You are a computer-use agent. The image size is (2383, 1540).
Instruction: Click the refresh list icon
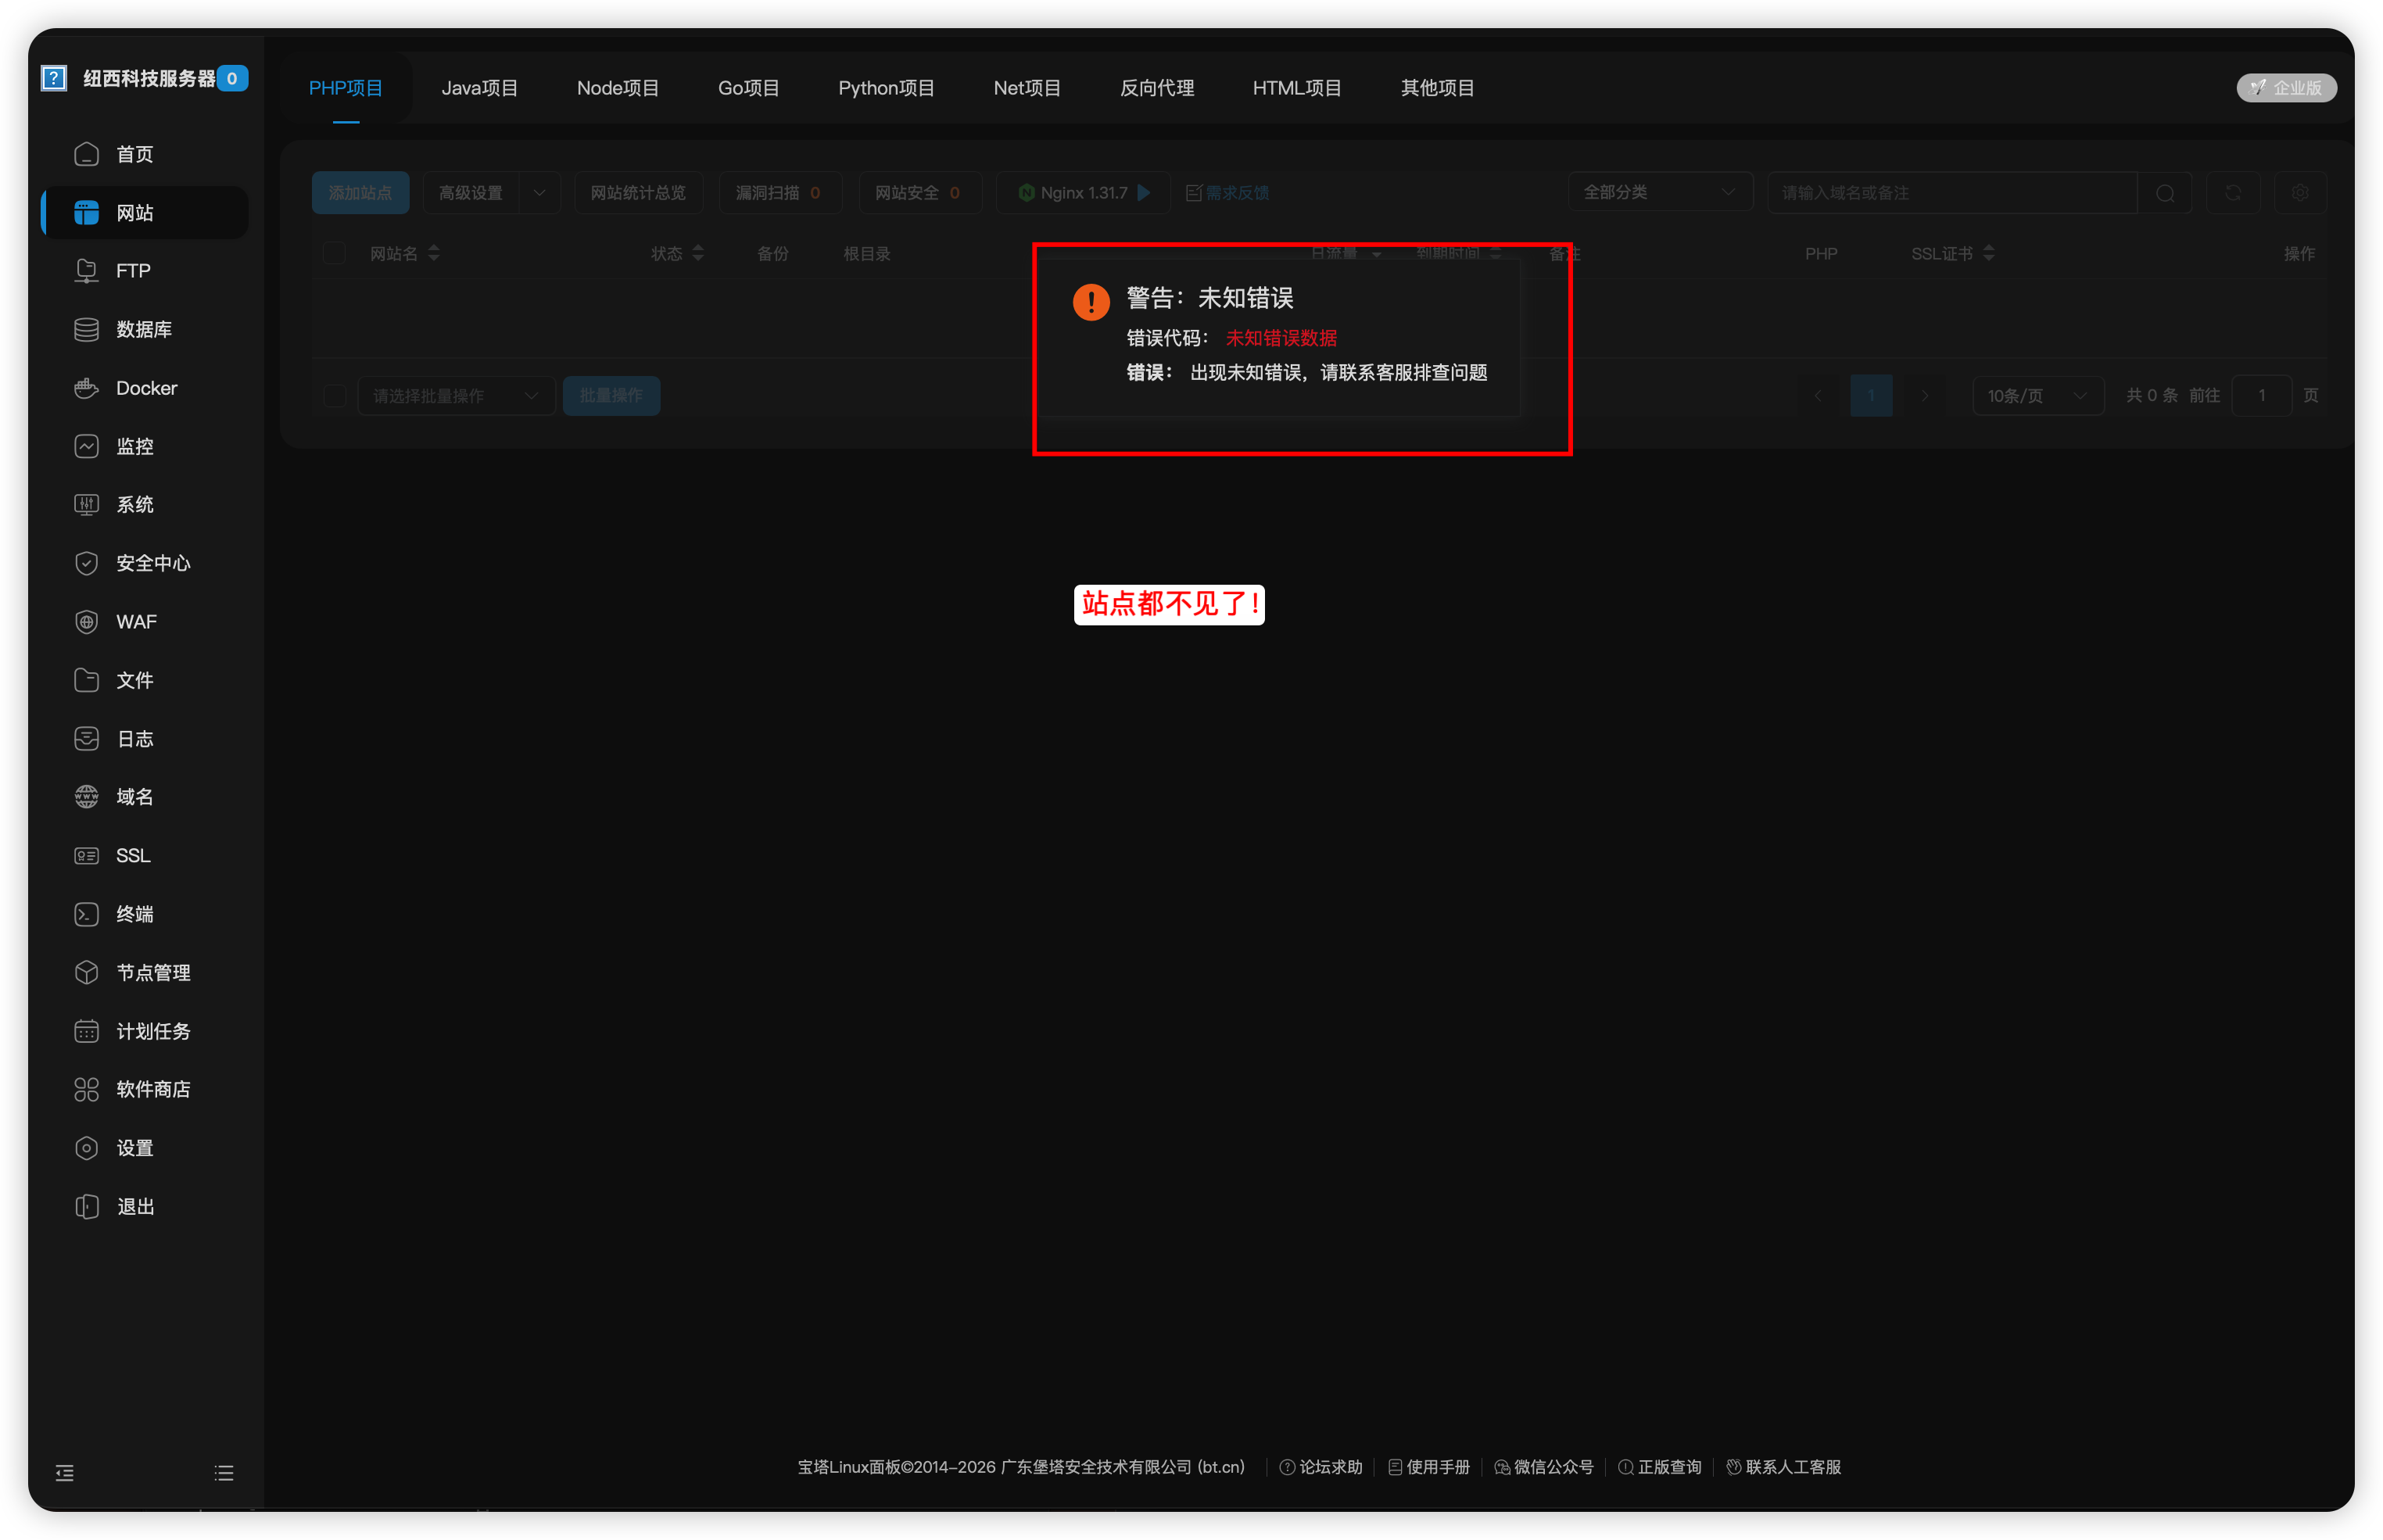(2233, 193)
